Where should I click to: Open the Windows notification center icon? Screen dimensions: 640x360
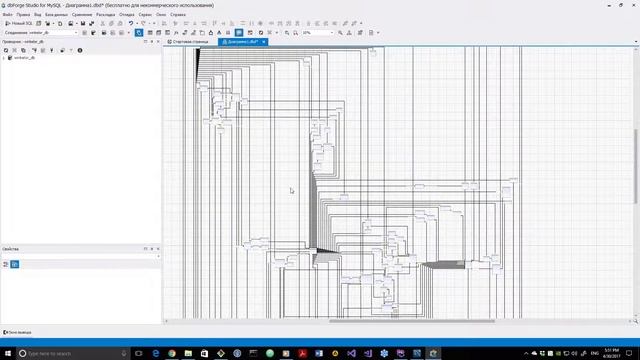629,353
